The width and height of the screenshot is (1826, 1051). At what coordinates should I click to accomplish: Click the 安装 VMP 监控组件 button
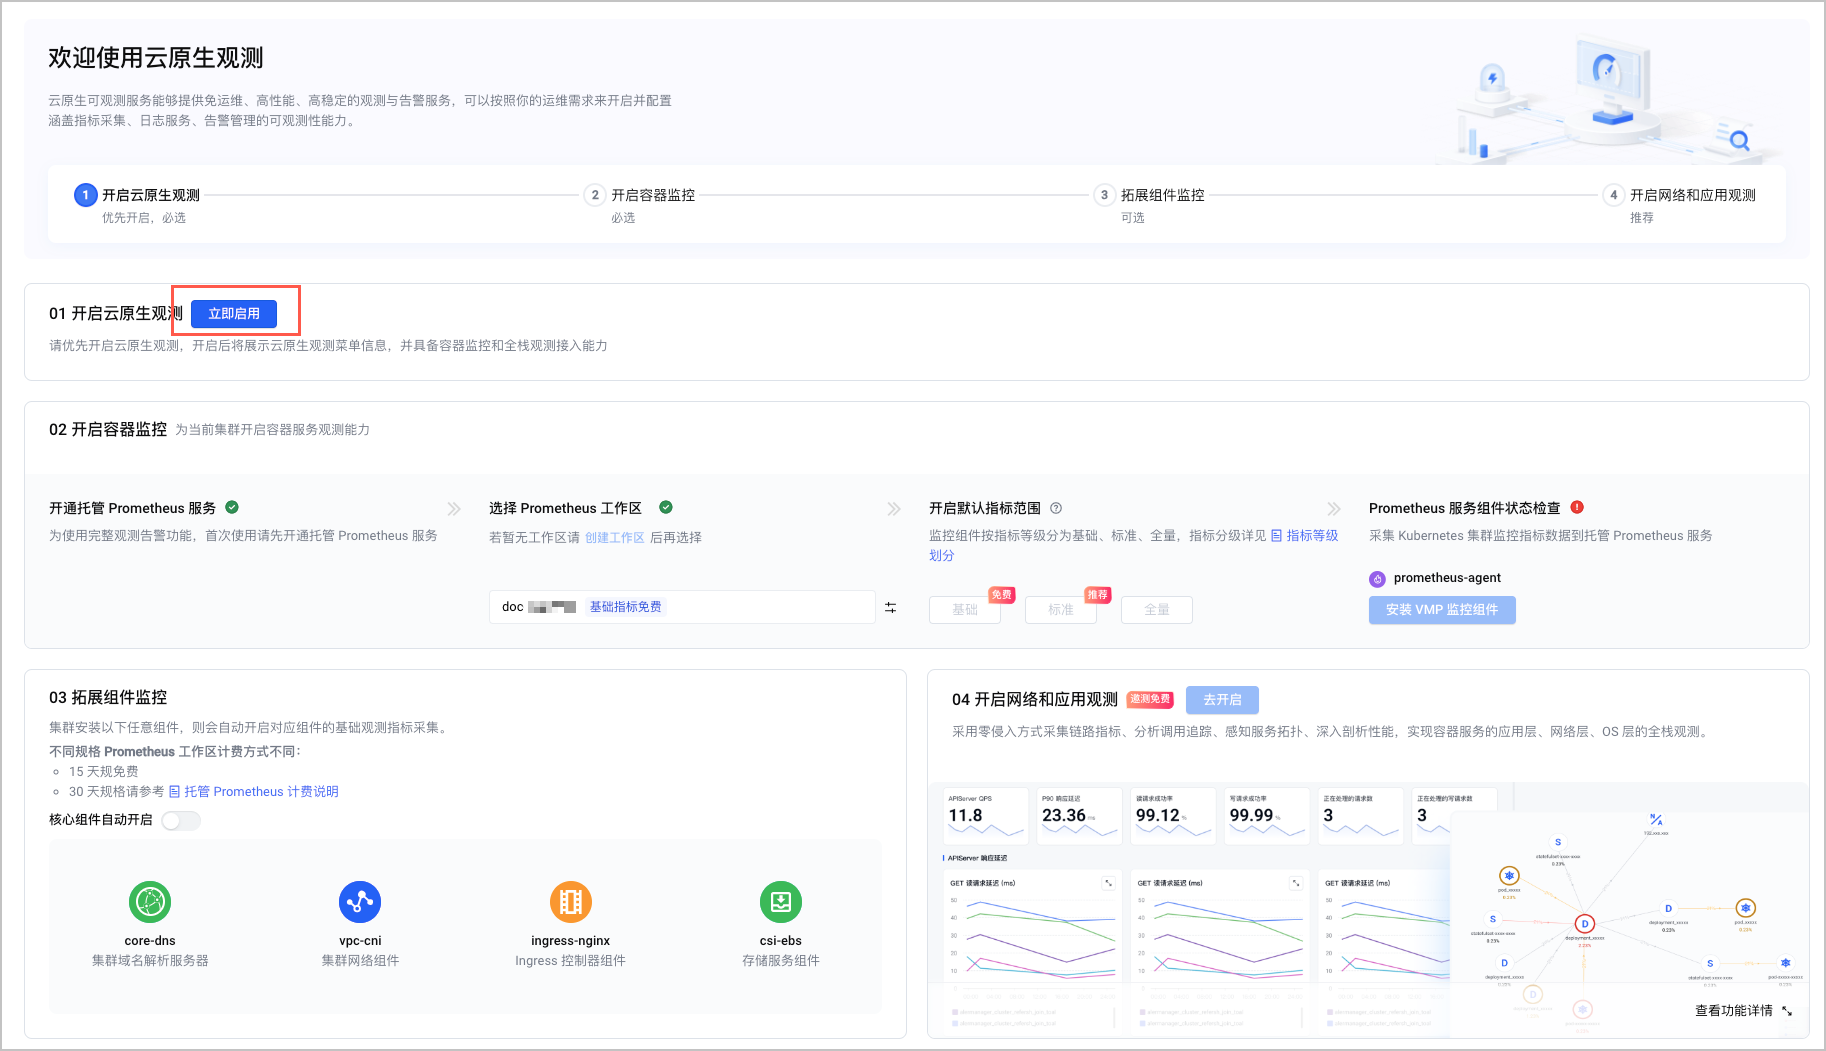[1441, 610]
